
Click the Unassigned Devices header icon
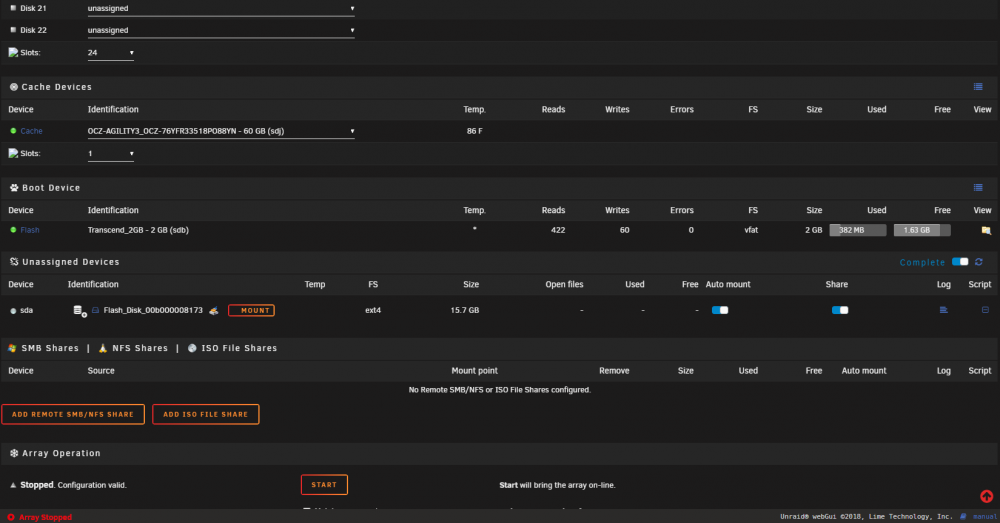[14, 262]
